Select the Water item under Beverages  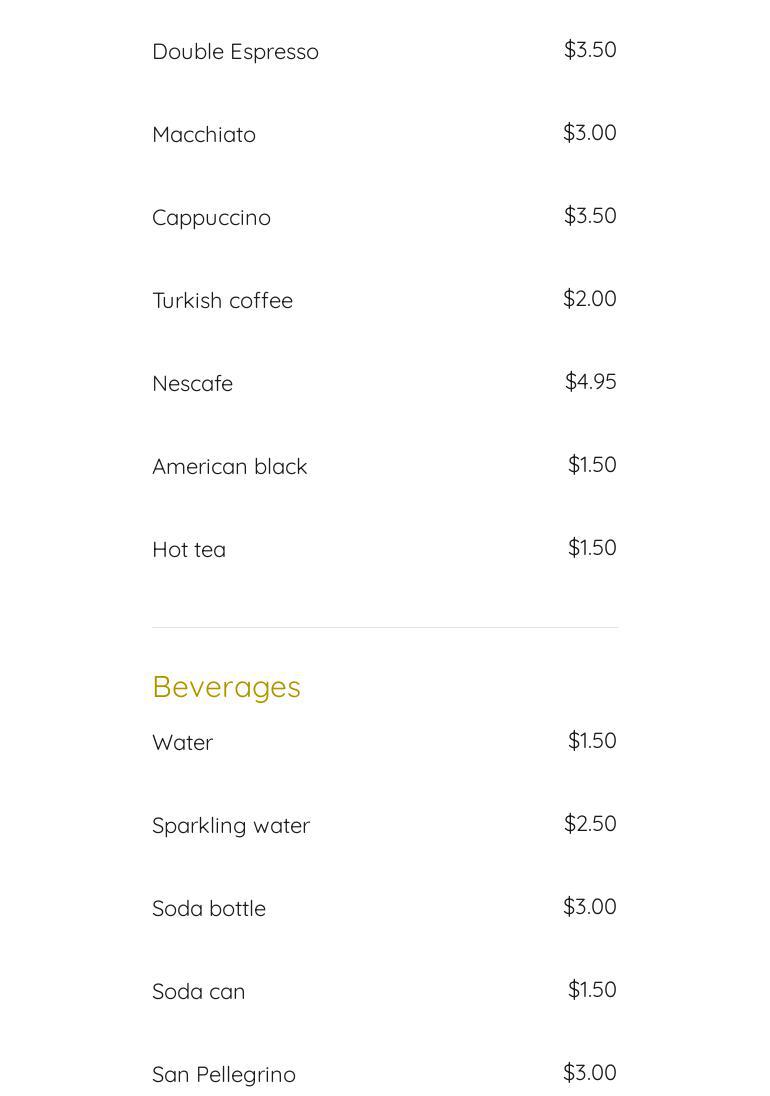[182, 743]
